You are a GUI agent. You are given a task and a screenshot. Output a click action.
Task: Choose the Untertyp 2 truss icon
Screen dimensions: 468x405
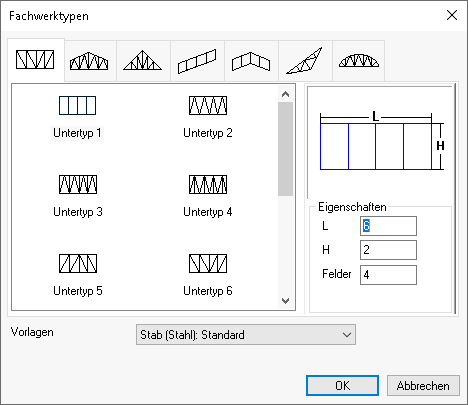(x=208, y=106)
